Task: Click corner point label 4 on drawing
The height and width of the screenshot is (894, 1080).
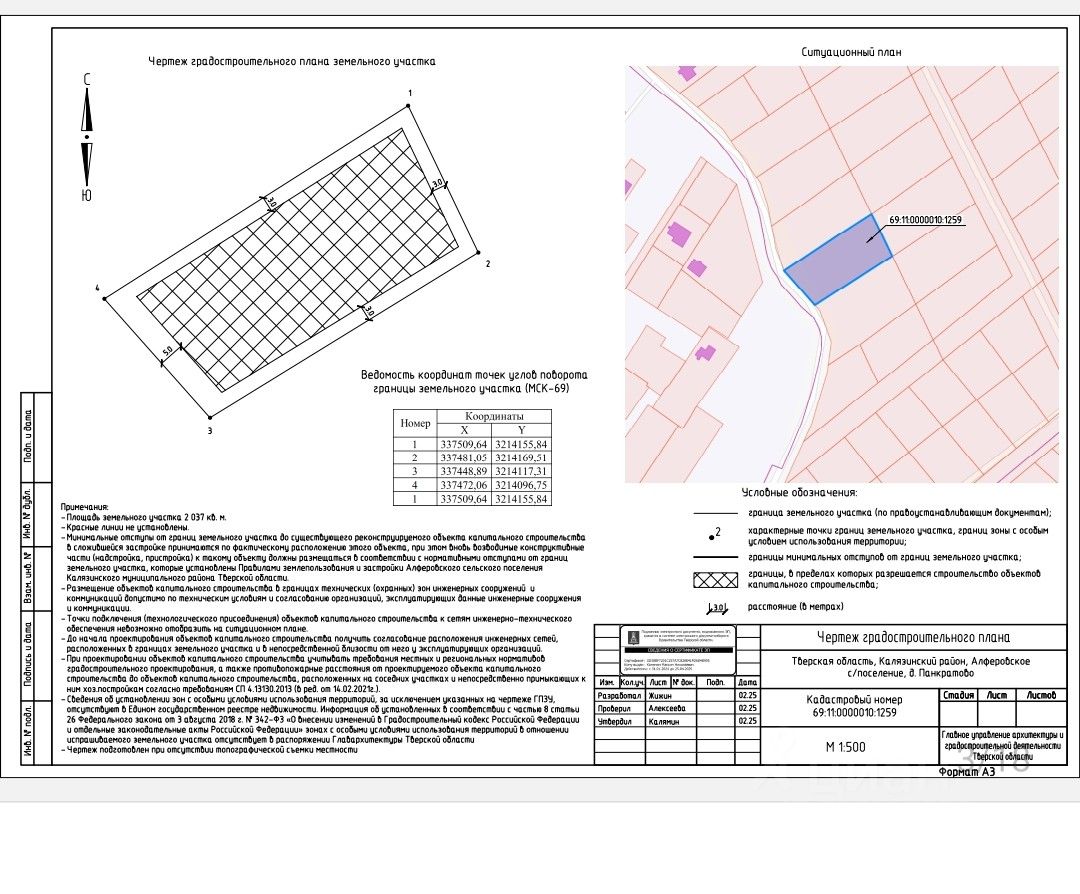Action: tap(98, 288)
